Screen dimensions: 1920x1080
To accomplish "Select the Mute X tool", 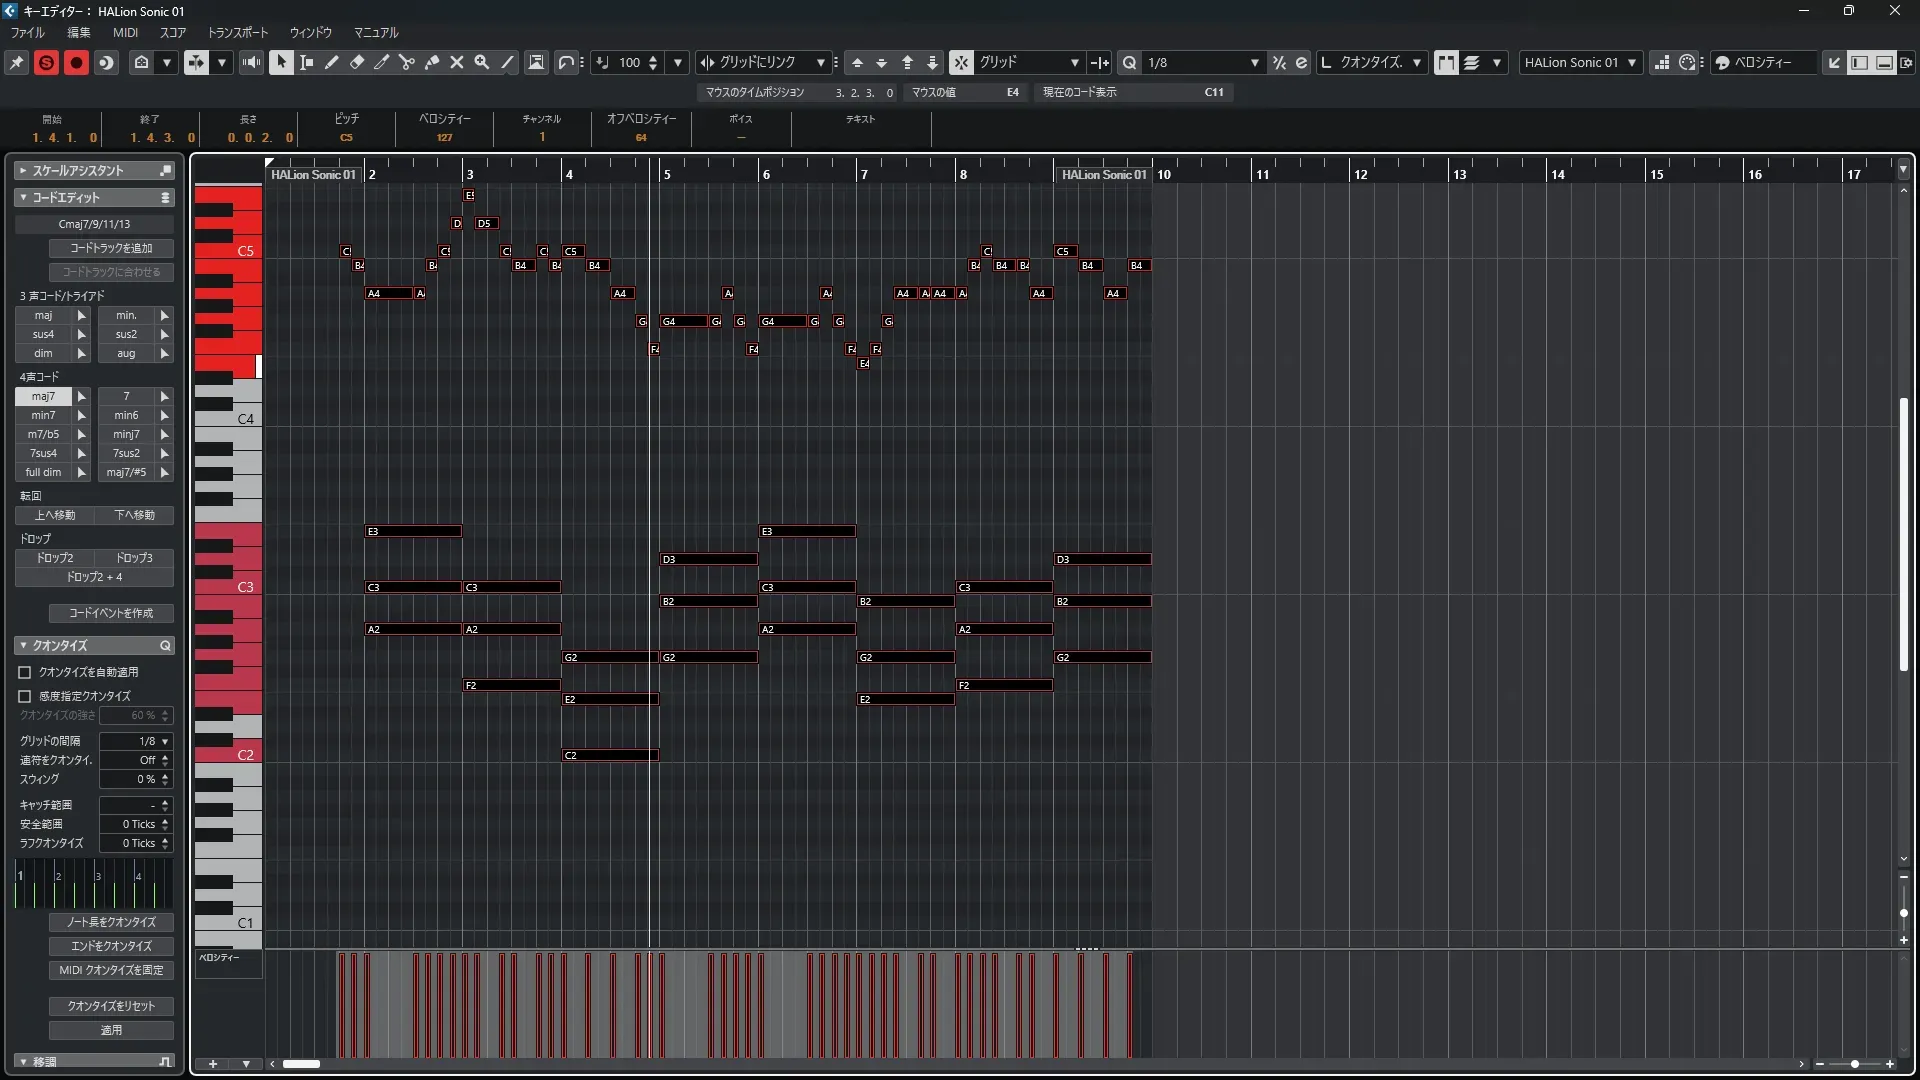I will point(457,62).
